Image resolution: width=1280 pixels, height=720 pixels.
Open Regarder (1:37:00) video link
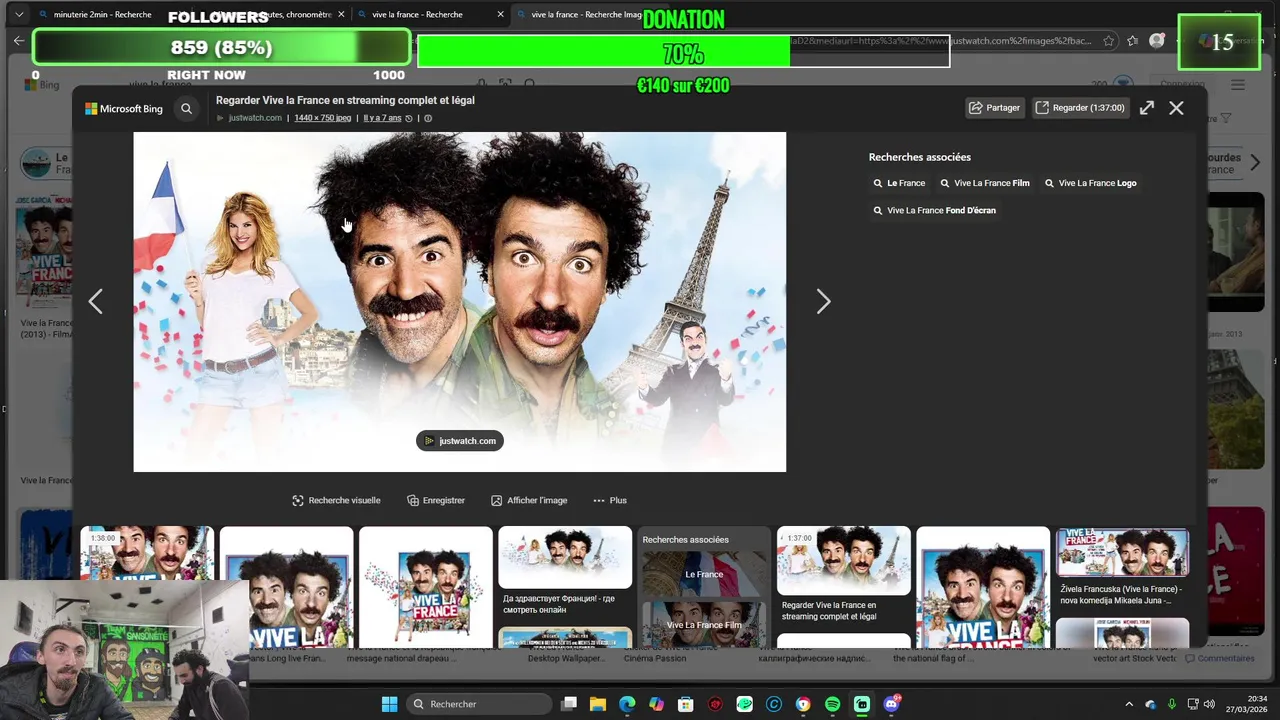pos(1080,108)
